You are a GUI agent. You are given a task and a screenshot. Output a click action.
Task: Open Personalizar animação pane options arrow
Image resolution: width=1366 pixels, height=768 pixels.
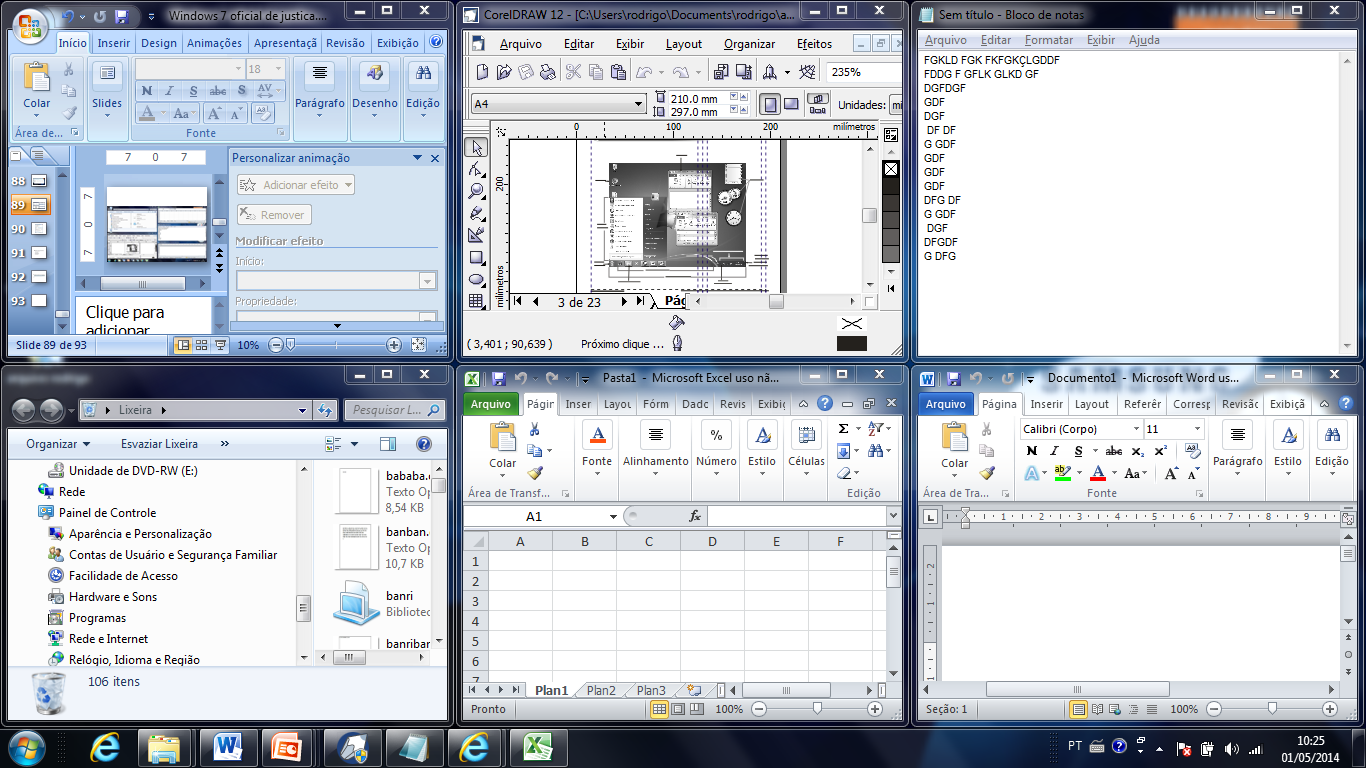click(418, 158)
